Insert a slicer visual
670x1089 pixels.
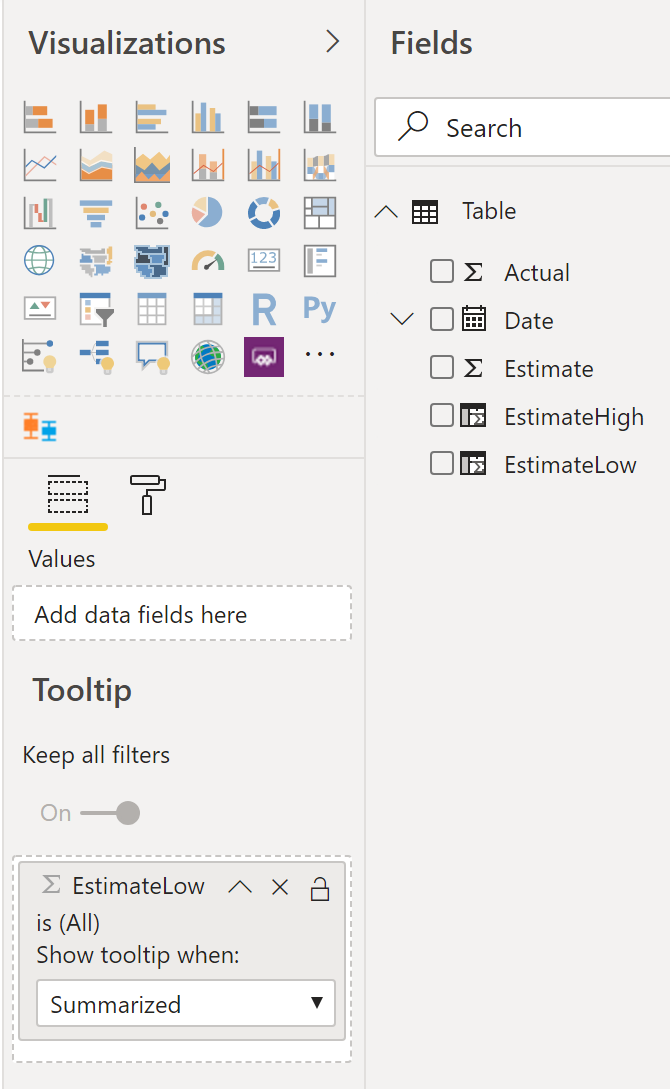(x=96, y=308)
